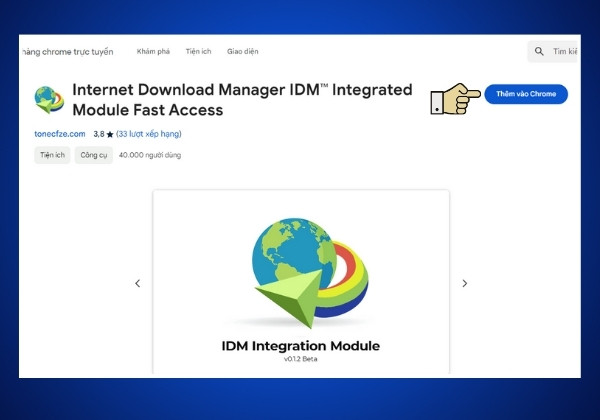Screen dimensions: 600x420
Task: Open the Tiện ích tab in header
Action: [198, 51]
